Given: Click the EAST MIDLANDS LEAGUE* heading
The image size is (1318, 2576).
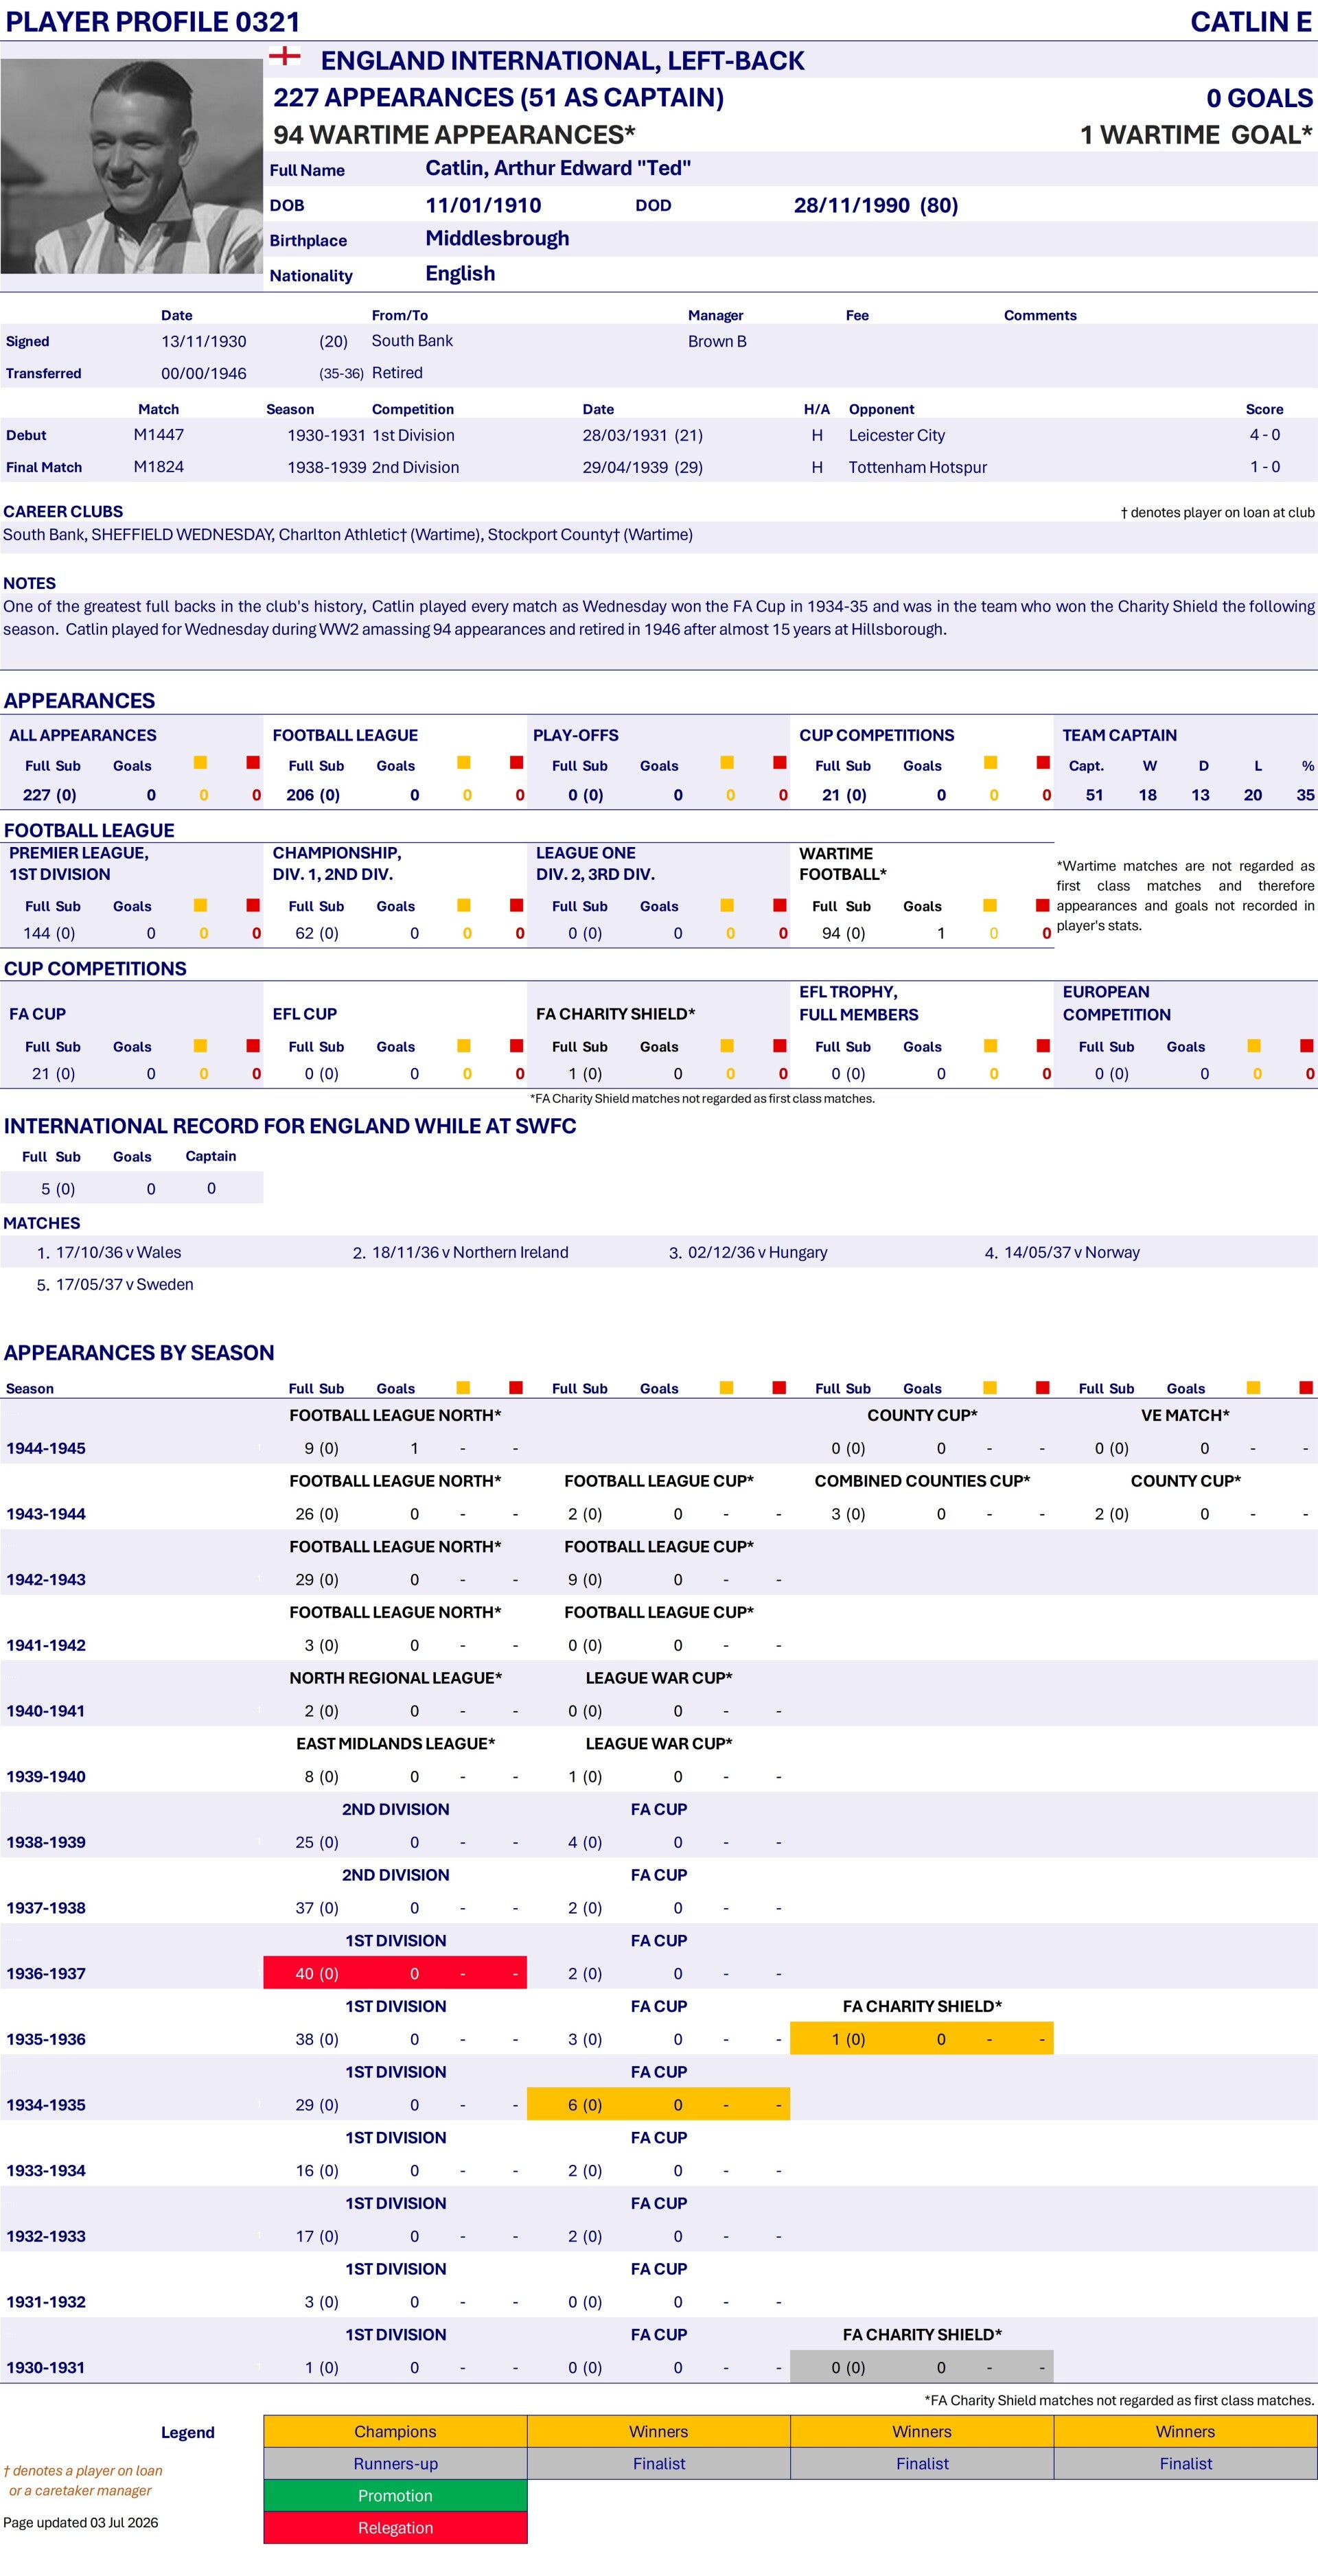Looking at the screenshot, I should point(395,1743).
